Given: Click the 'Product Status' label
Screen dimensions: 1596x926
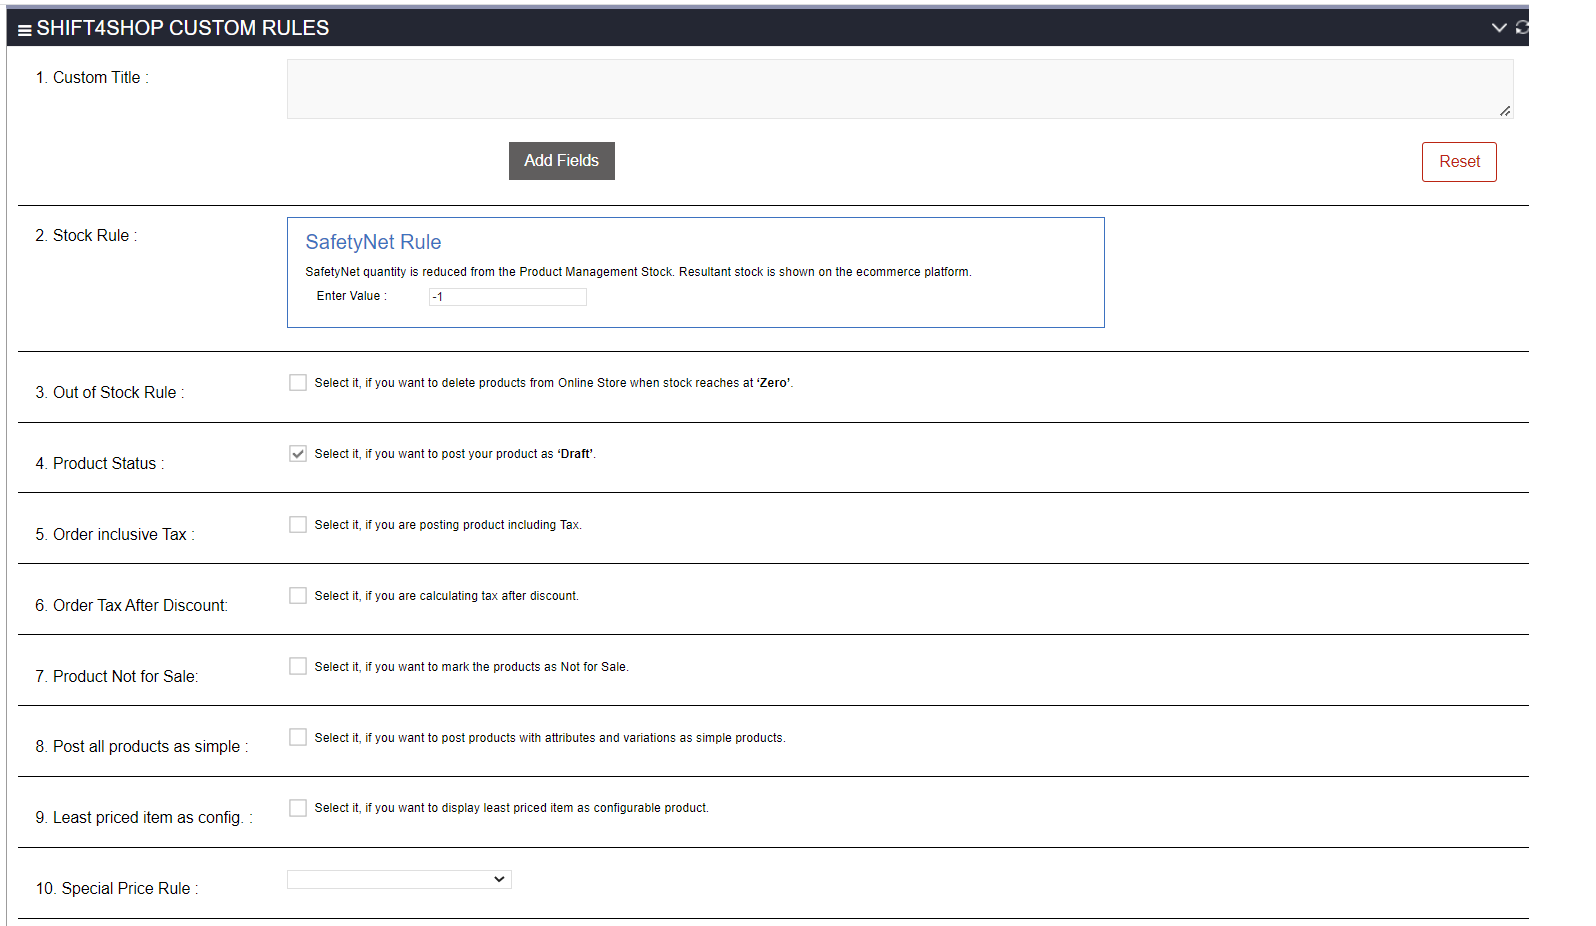Looking at the screenshot, I should tap(100, 464).
